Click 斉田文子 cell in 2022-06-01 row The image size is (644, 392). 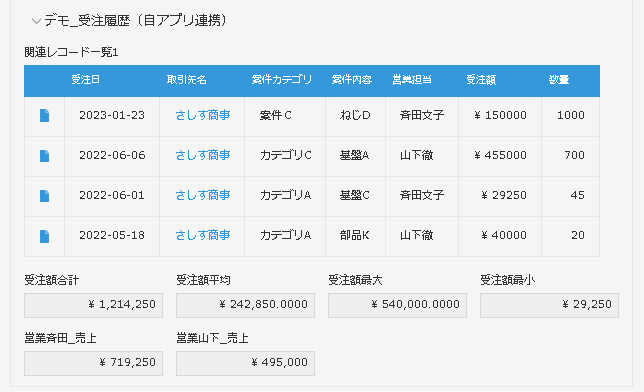422,195
